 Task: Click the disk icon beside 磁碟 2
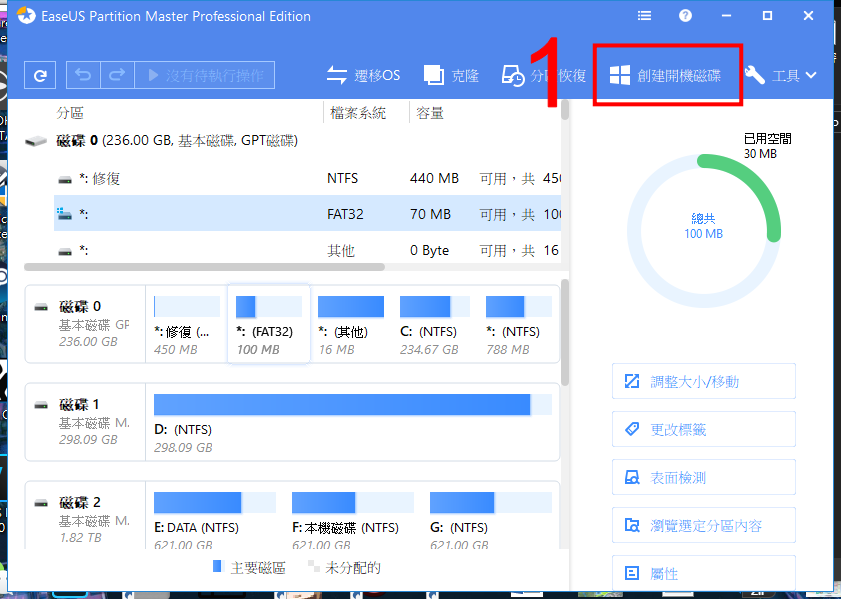click(x=41, y=504)
